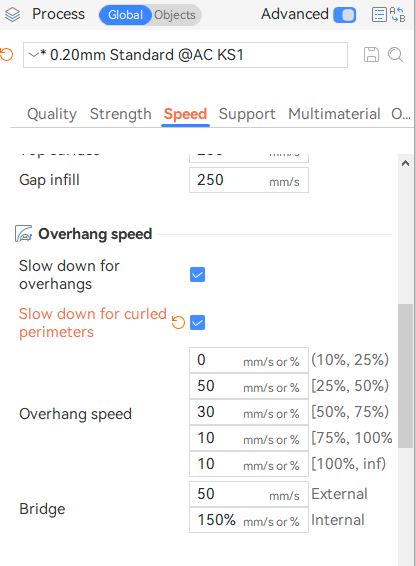
Task: Open the settings list icon beside Advanced
Action: click(x=379, y=15)
